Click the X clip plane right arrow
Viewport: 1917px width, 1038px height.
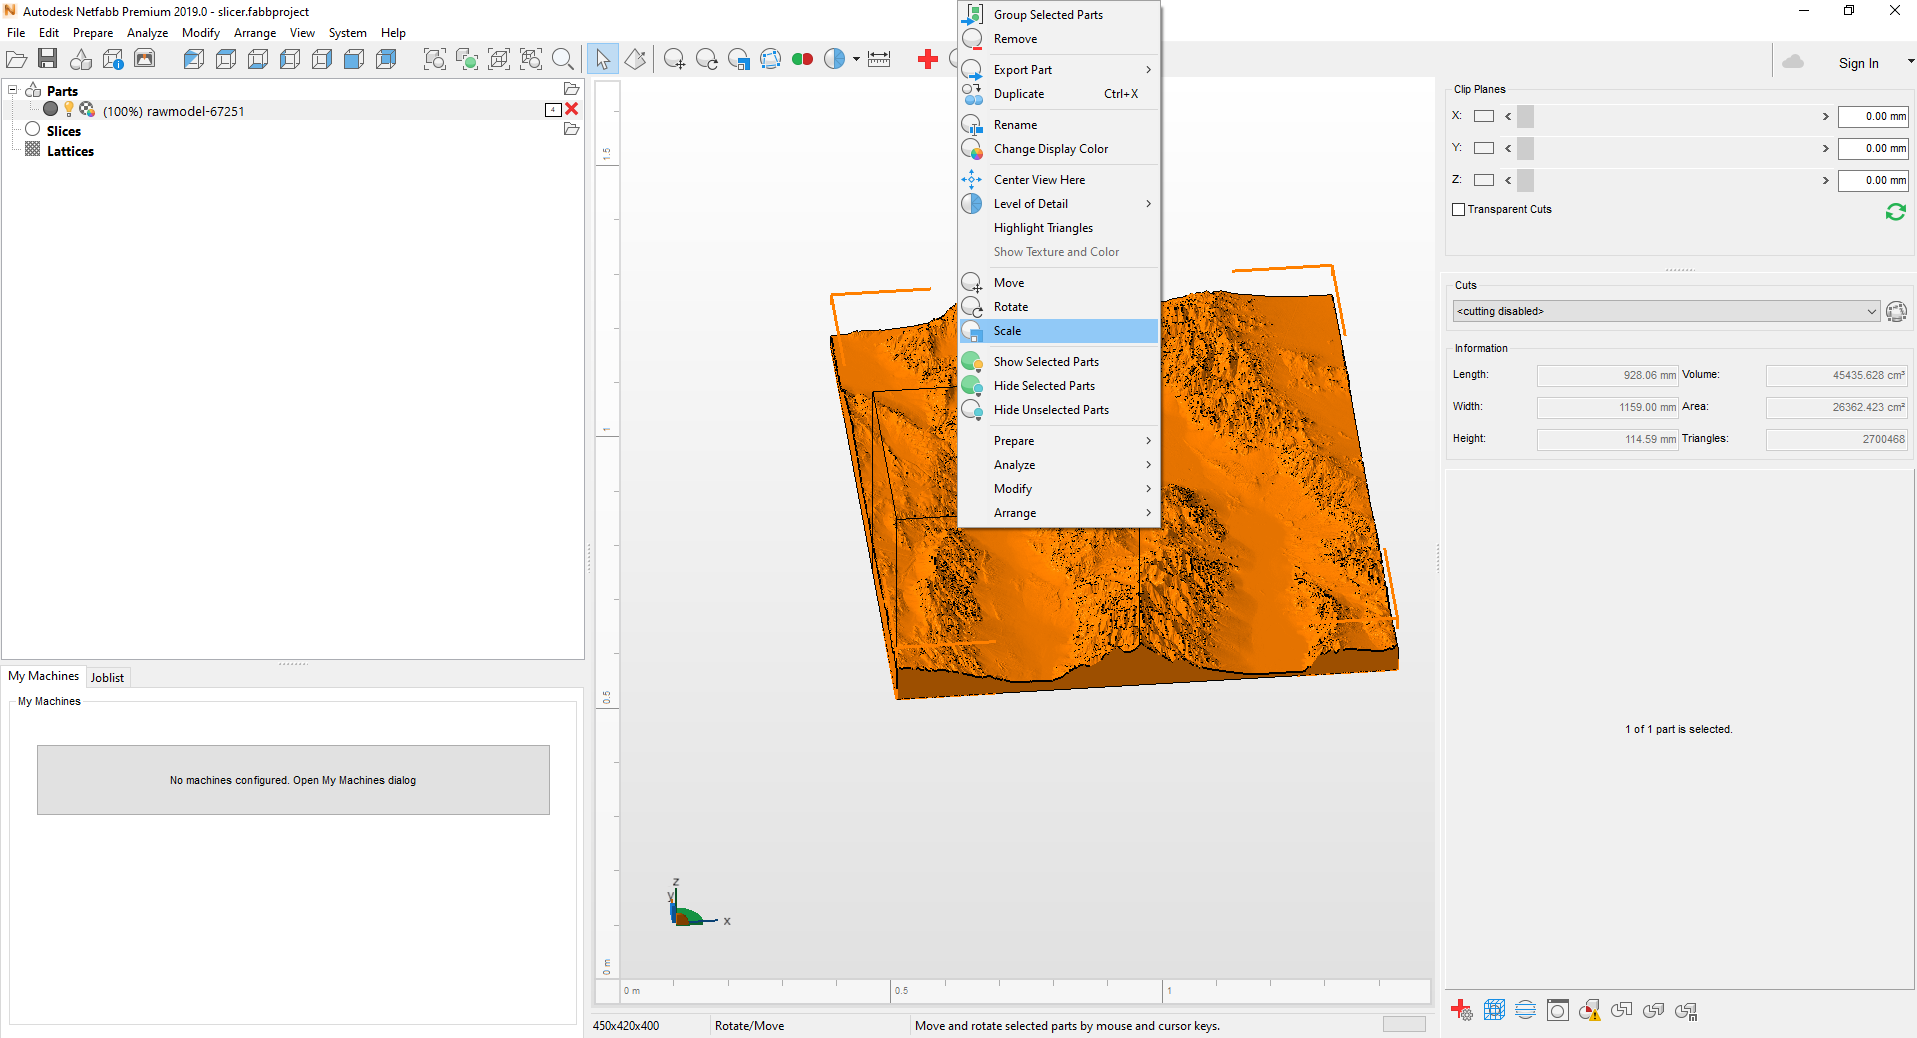click(1825, 117)
